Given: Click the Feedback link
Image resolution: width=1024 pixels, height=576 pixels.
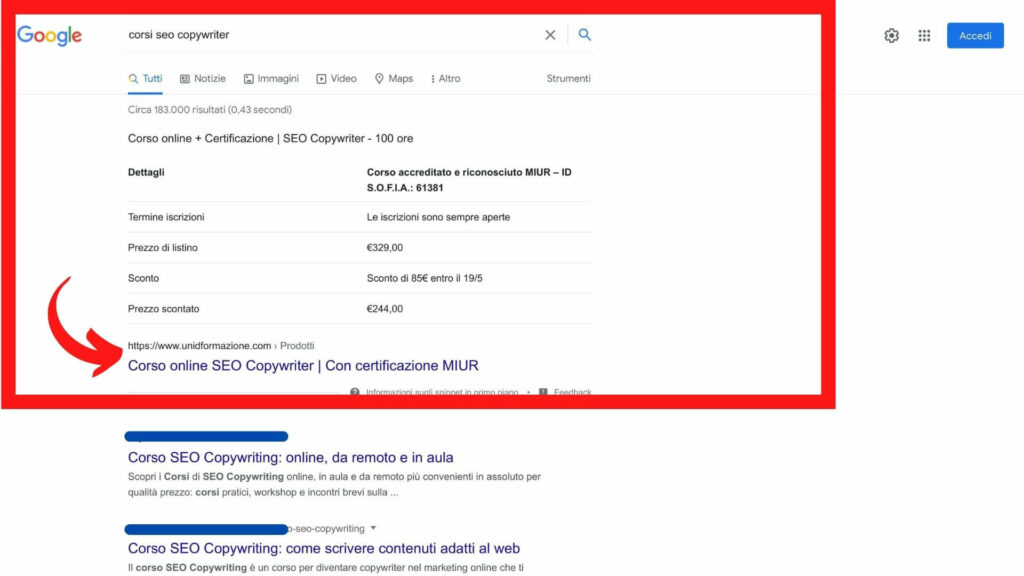Looking at the screenshot, I should pos(573,391).
